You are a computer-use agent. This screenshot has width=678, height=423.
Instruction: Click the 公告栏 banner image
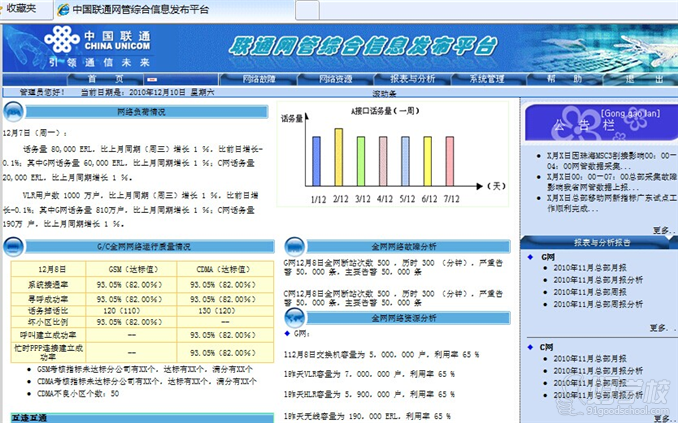[601, 123]
